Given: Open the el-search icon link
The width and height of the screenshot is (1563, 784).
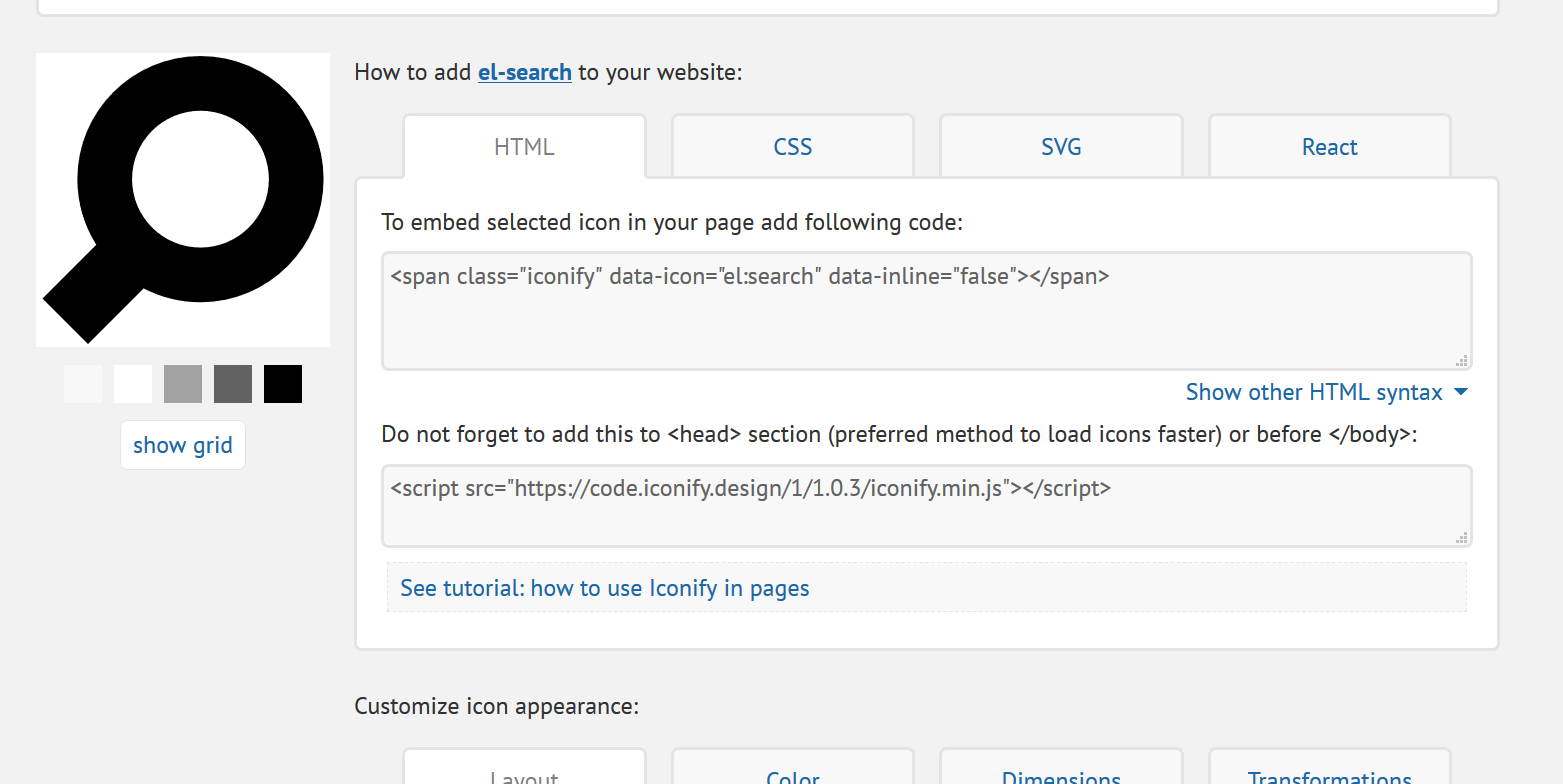Looking at the screenshot, I should pos(525,72).
